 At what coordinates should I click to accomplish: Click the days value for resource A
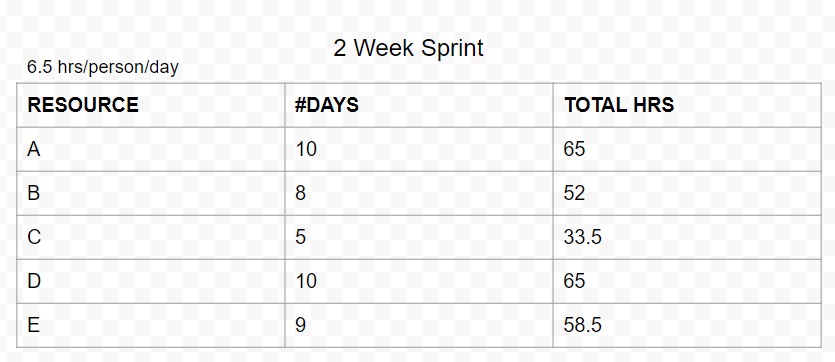[306, 149]
